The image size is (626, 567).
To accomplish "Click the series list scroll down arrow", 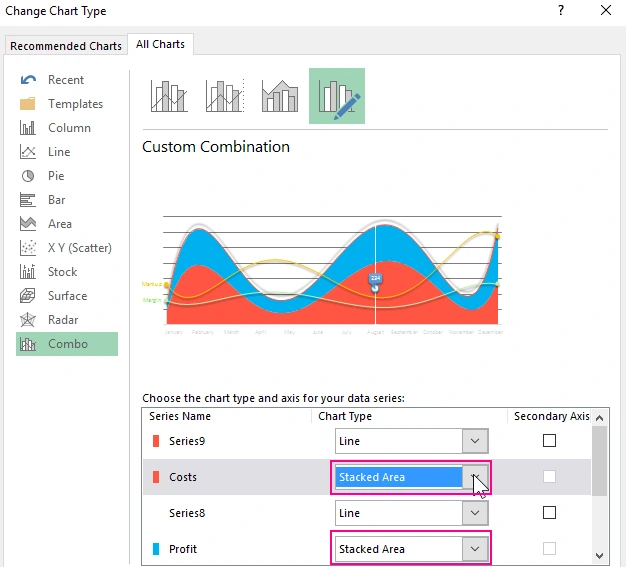I will point(599,555).
